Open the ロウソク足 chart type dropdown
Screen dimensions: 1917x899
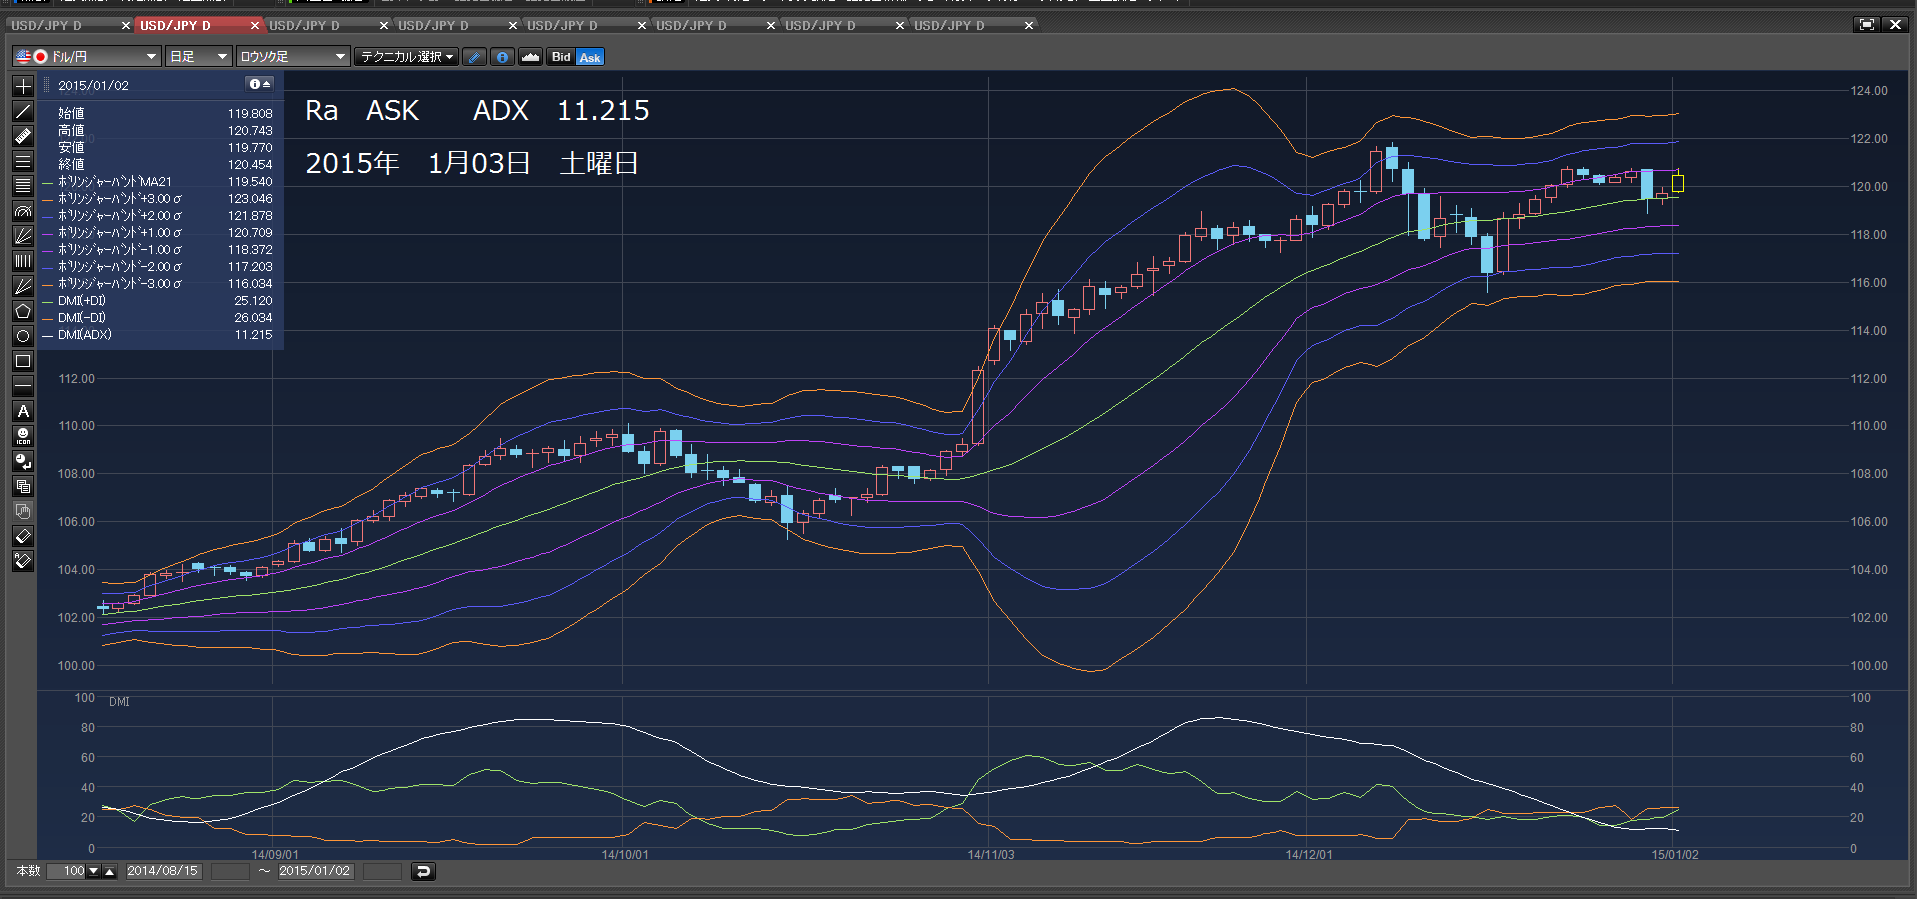tap(292, 57)
